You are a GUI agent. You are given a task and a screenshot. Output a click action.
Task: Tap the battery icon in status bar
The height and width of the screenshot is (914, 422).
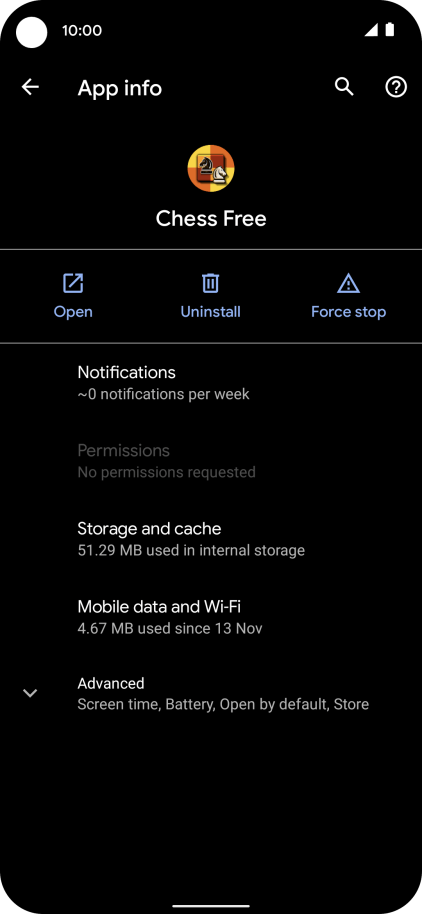(x=390, y=30)
